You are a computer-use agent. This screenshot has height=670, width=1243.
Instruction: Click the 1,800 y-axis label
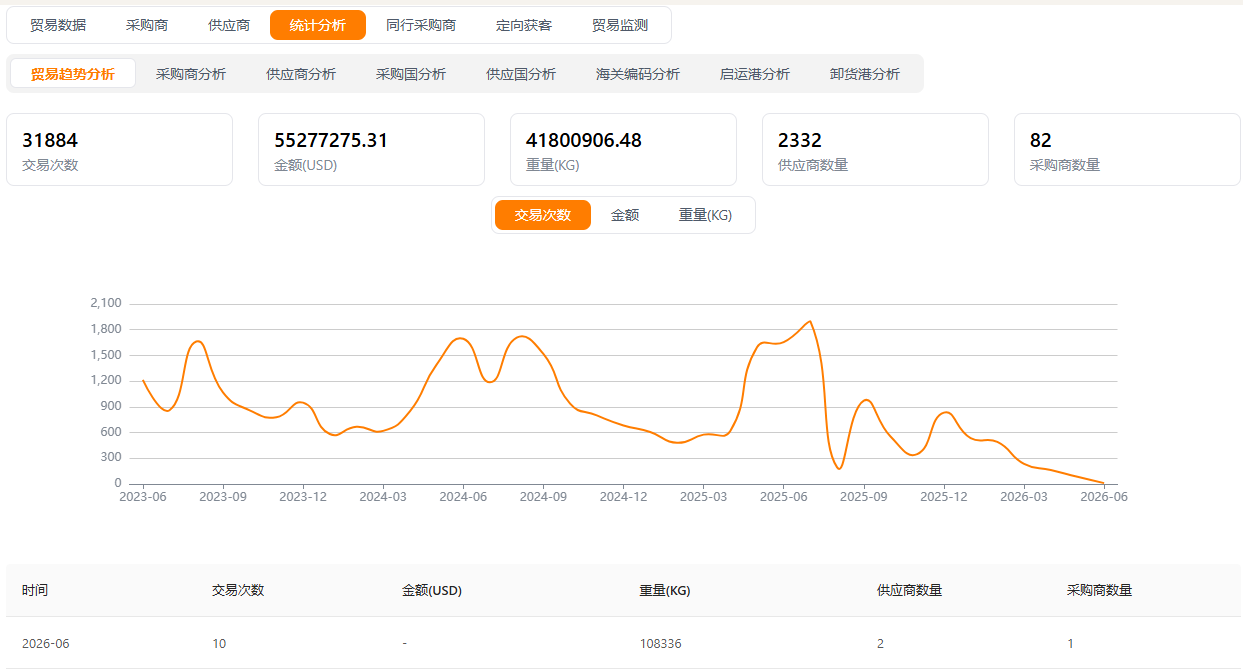(x=105, y=329)
